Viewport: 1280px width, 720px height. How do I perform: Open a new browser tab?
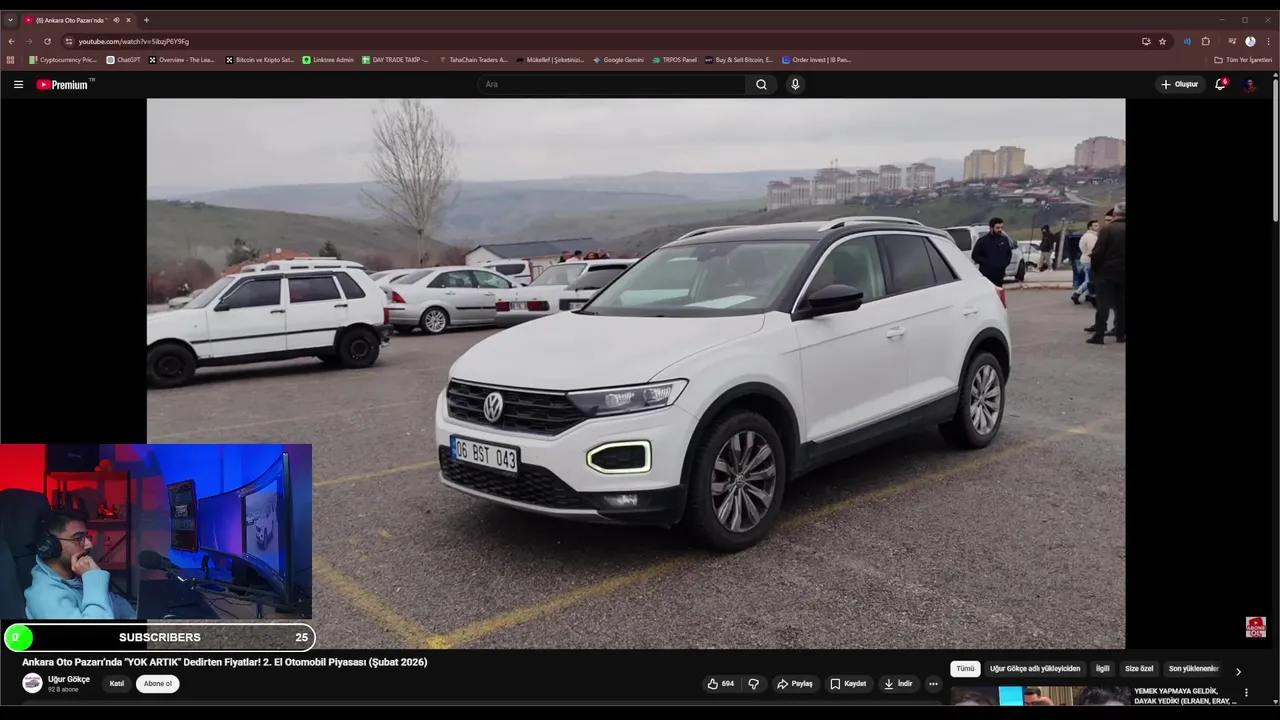146,20
